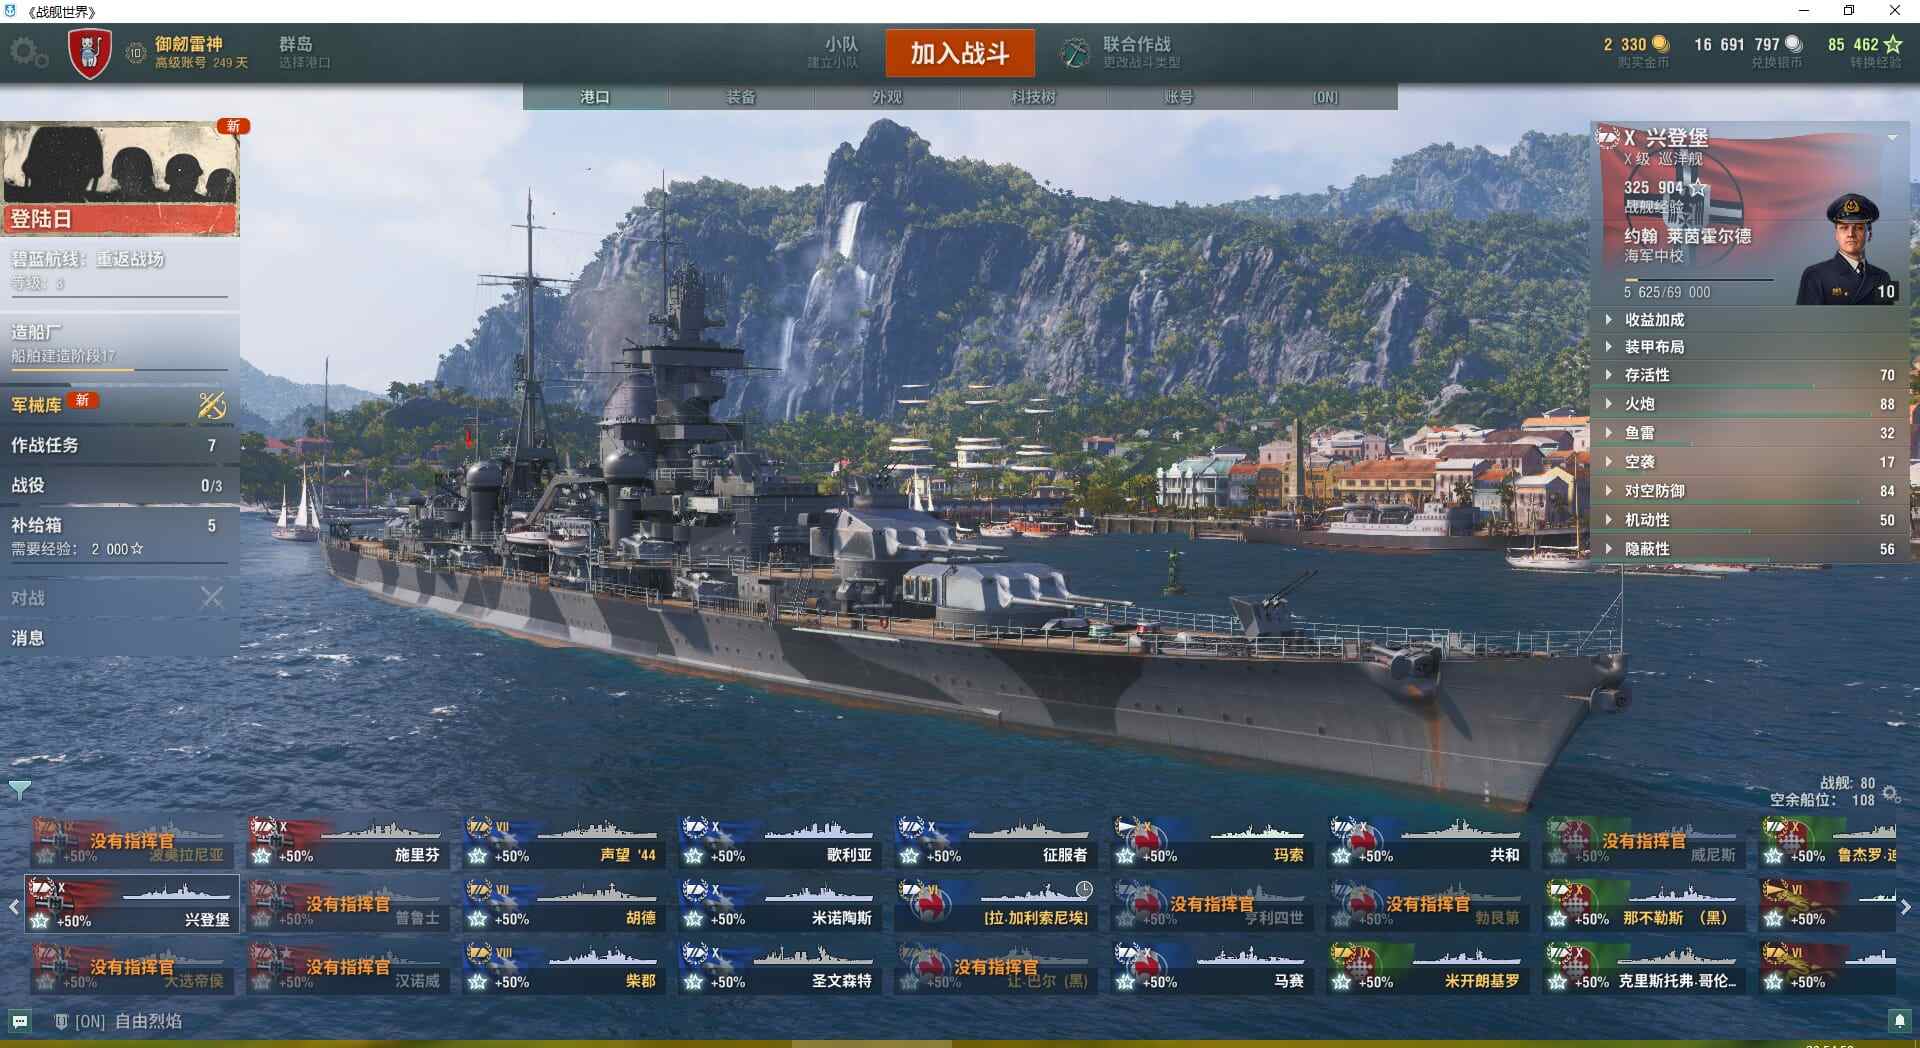
Task: Open the ship carousel filter funnel icon
Action: pyautogui.click(x=19, y=790)
